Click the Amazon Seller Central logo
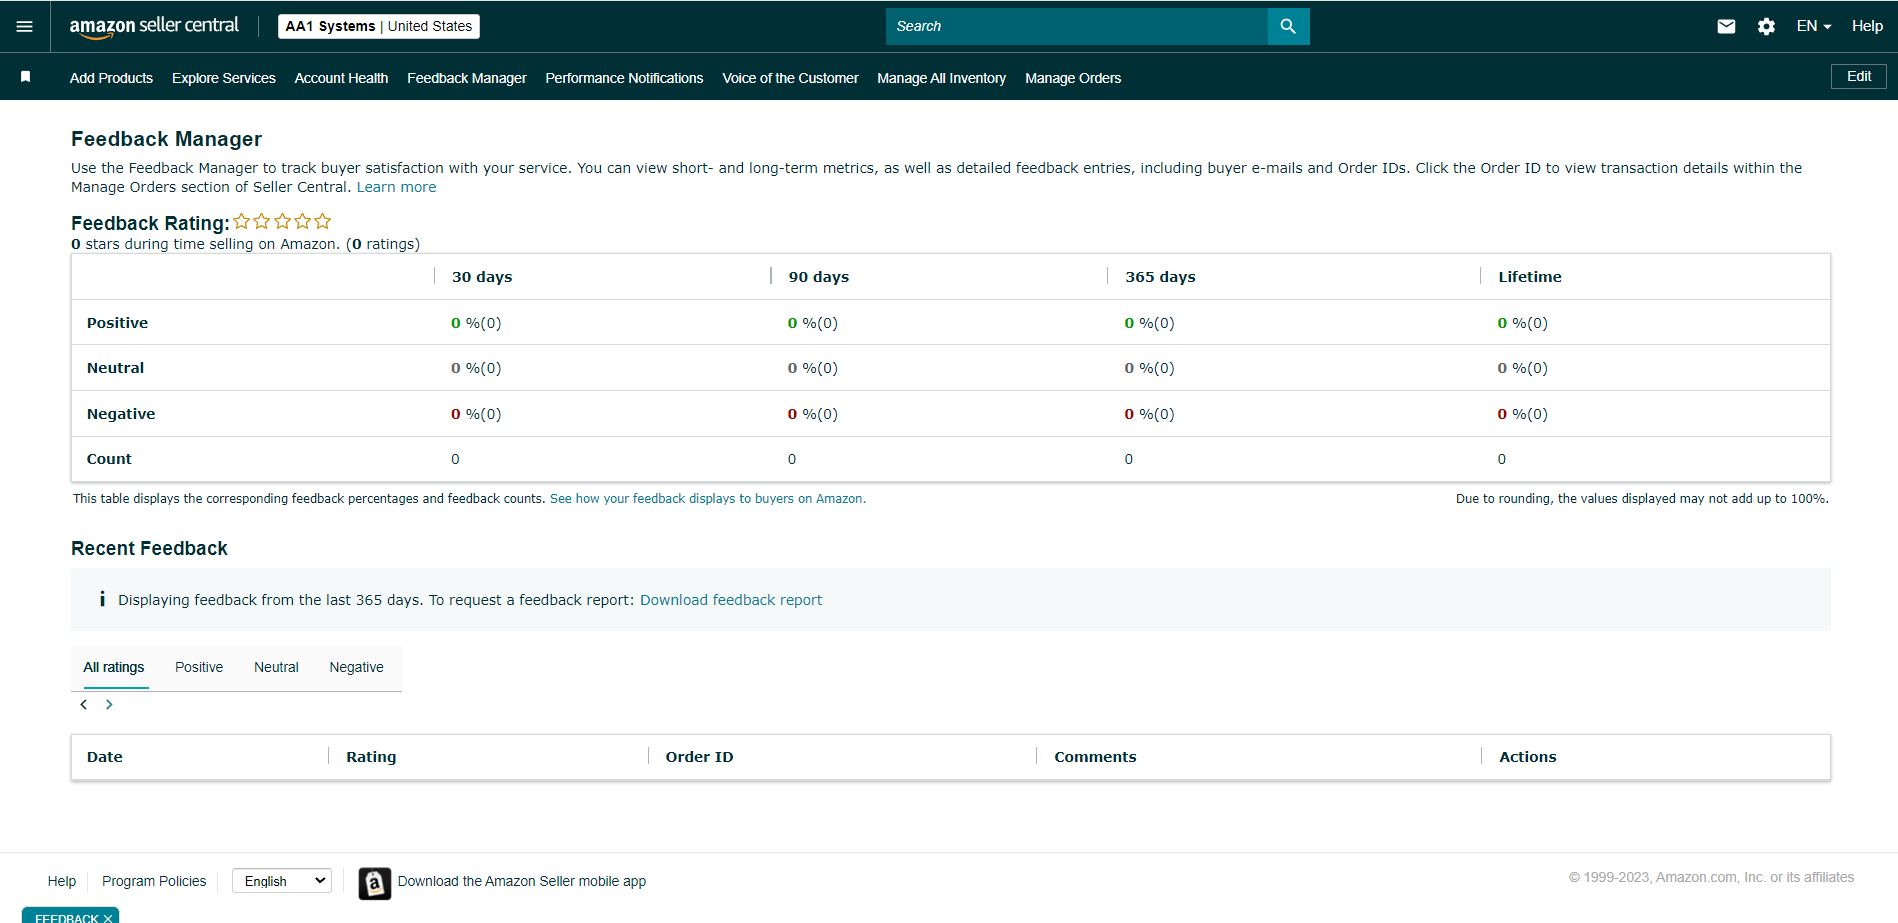Viewport: 1898px width, 923px height. [x=154, y=27]
